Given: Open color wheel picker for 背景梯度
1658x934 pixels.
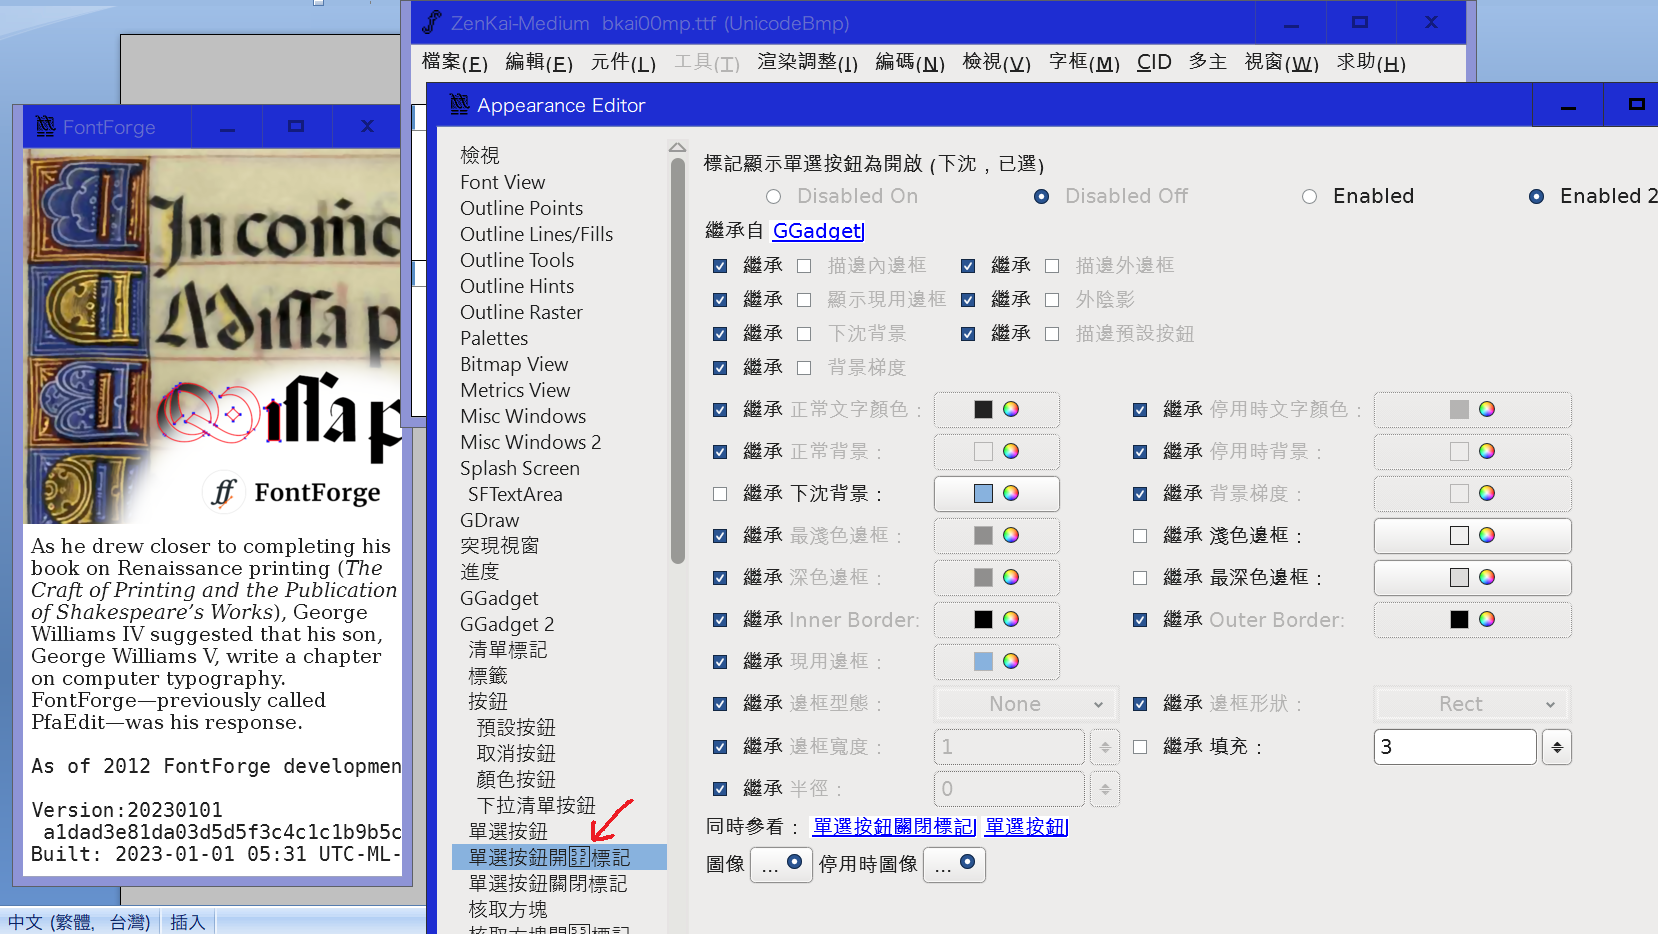Looking at the screenshot, I should 1487,493.
